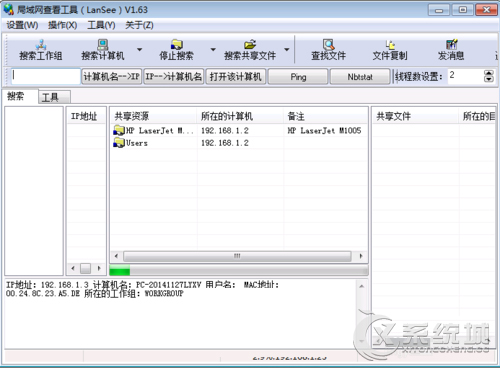The height and width of the screenshot is (369, 500).
Task: Click the IP地址 column header
Action: point(86,116)
